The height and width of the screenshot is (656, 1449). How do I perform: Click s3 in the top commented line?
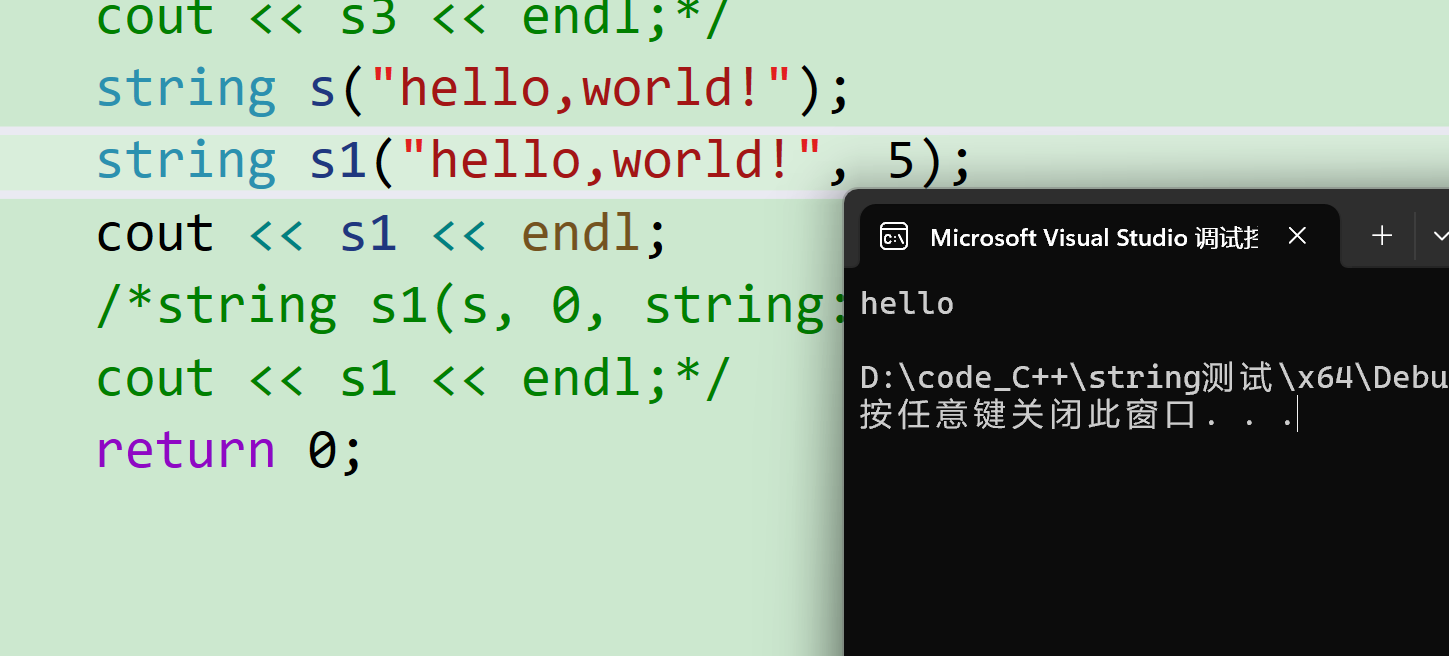coord(368,19)
